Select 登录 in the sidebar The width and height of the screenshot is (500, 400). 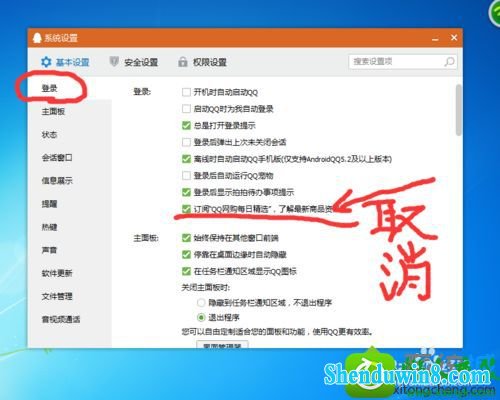(49, 88)
